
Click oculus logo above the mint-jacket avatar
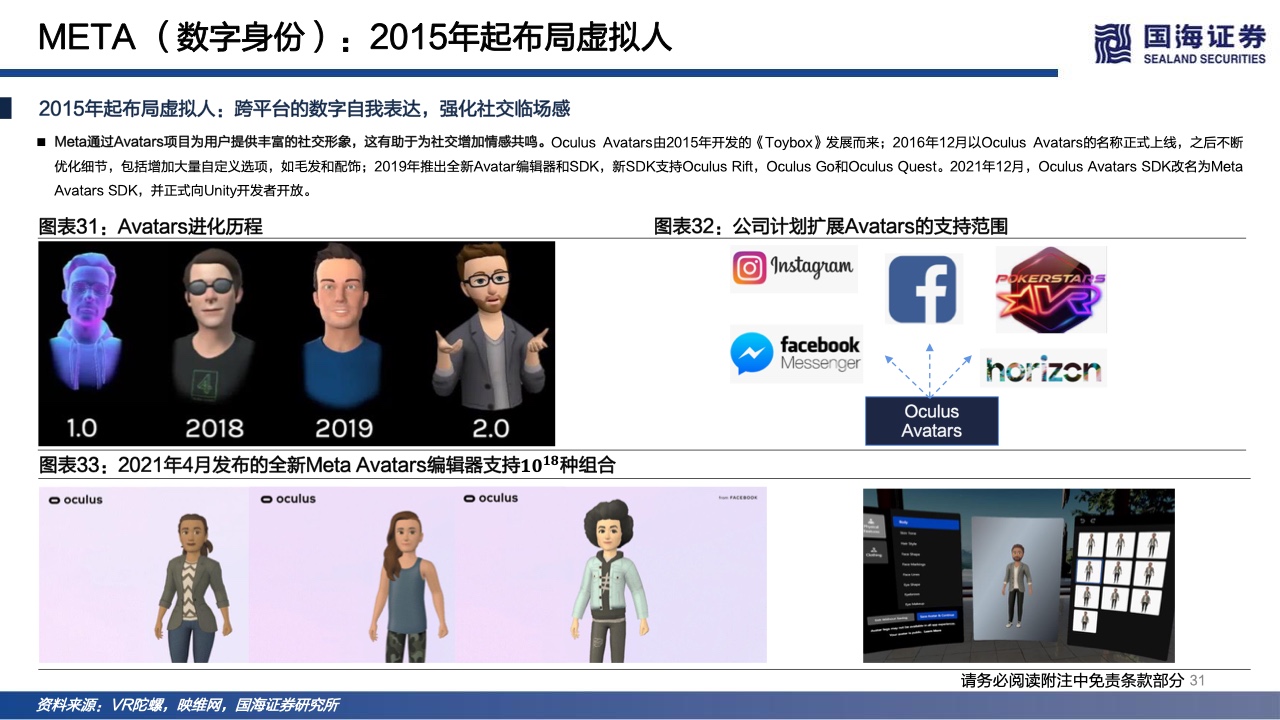coord(491,498)
